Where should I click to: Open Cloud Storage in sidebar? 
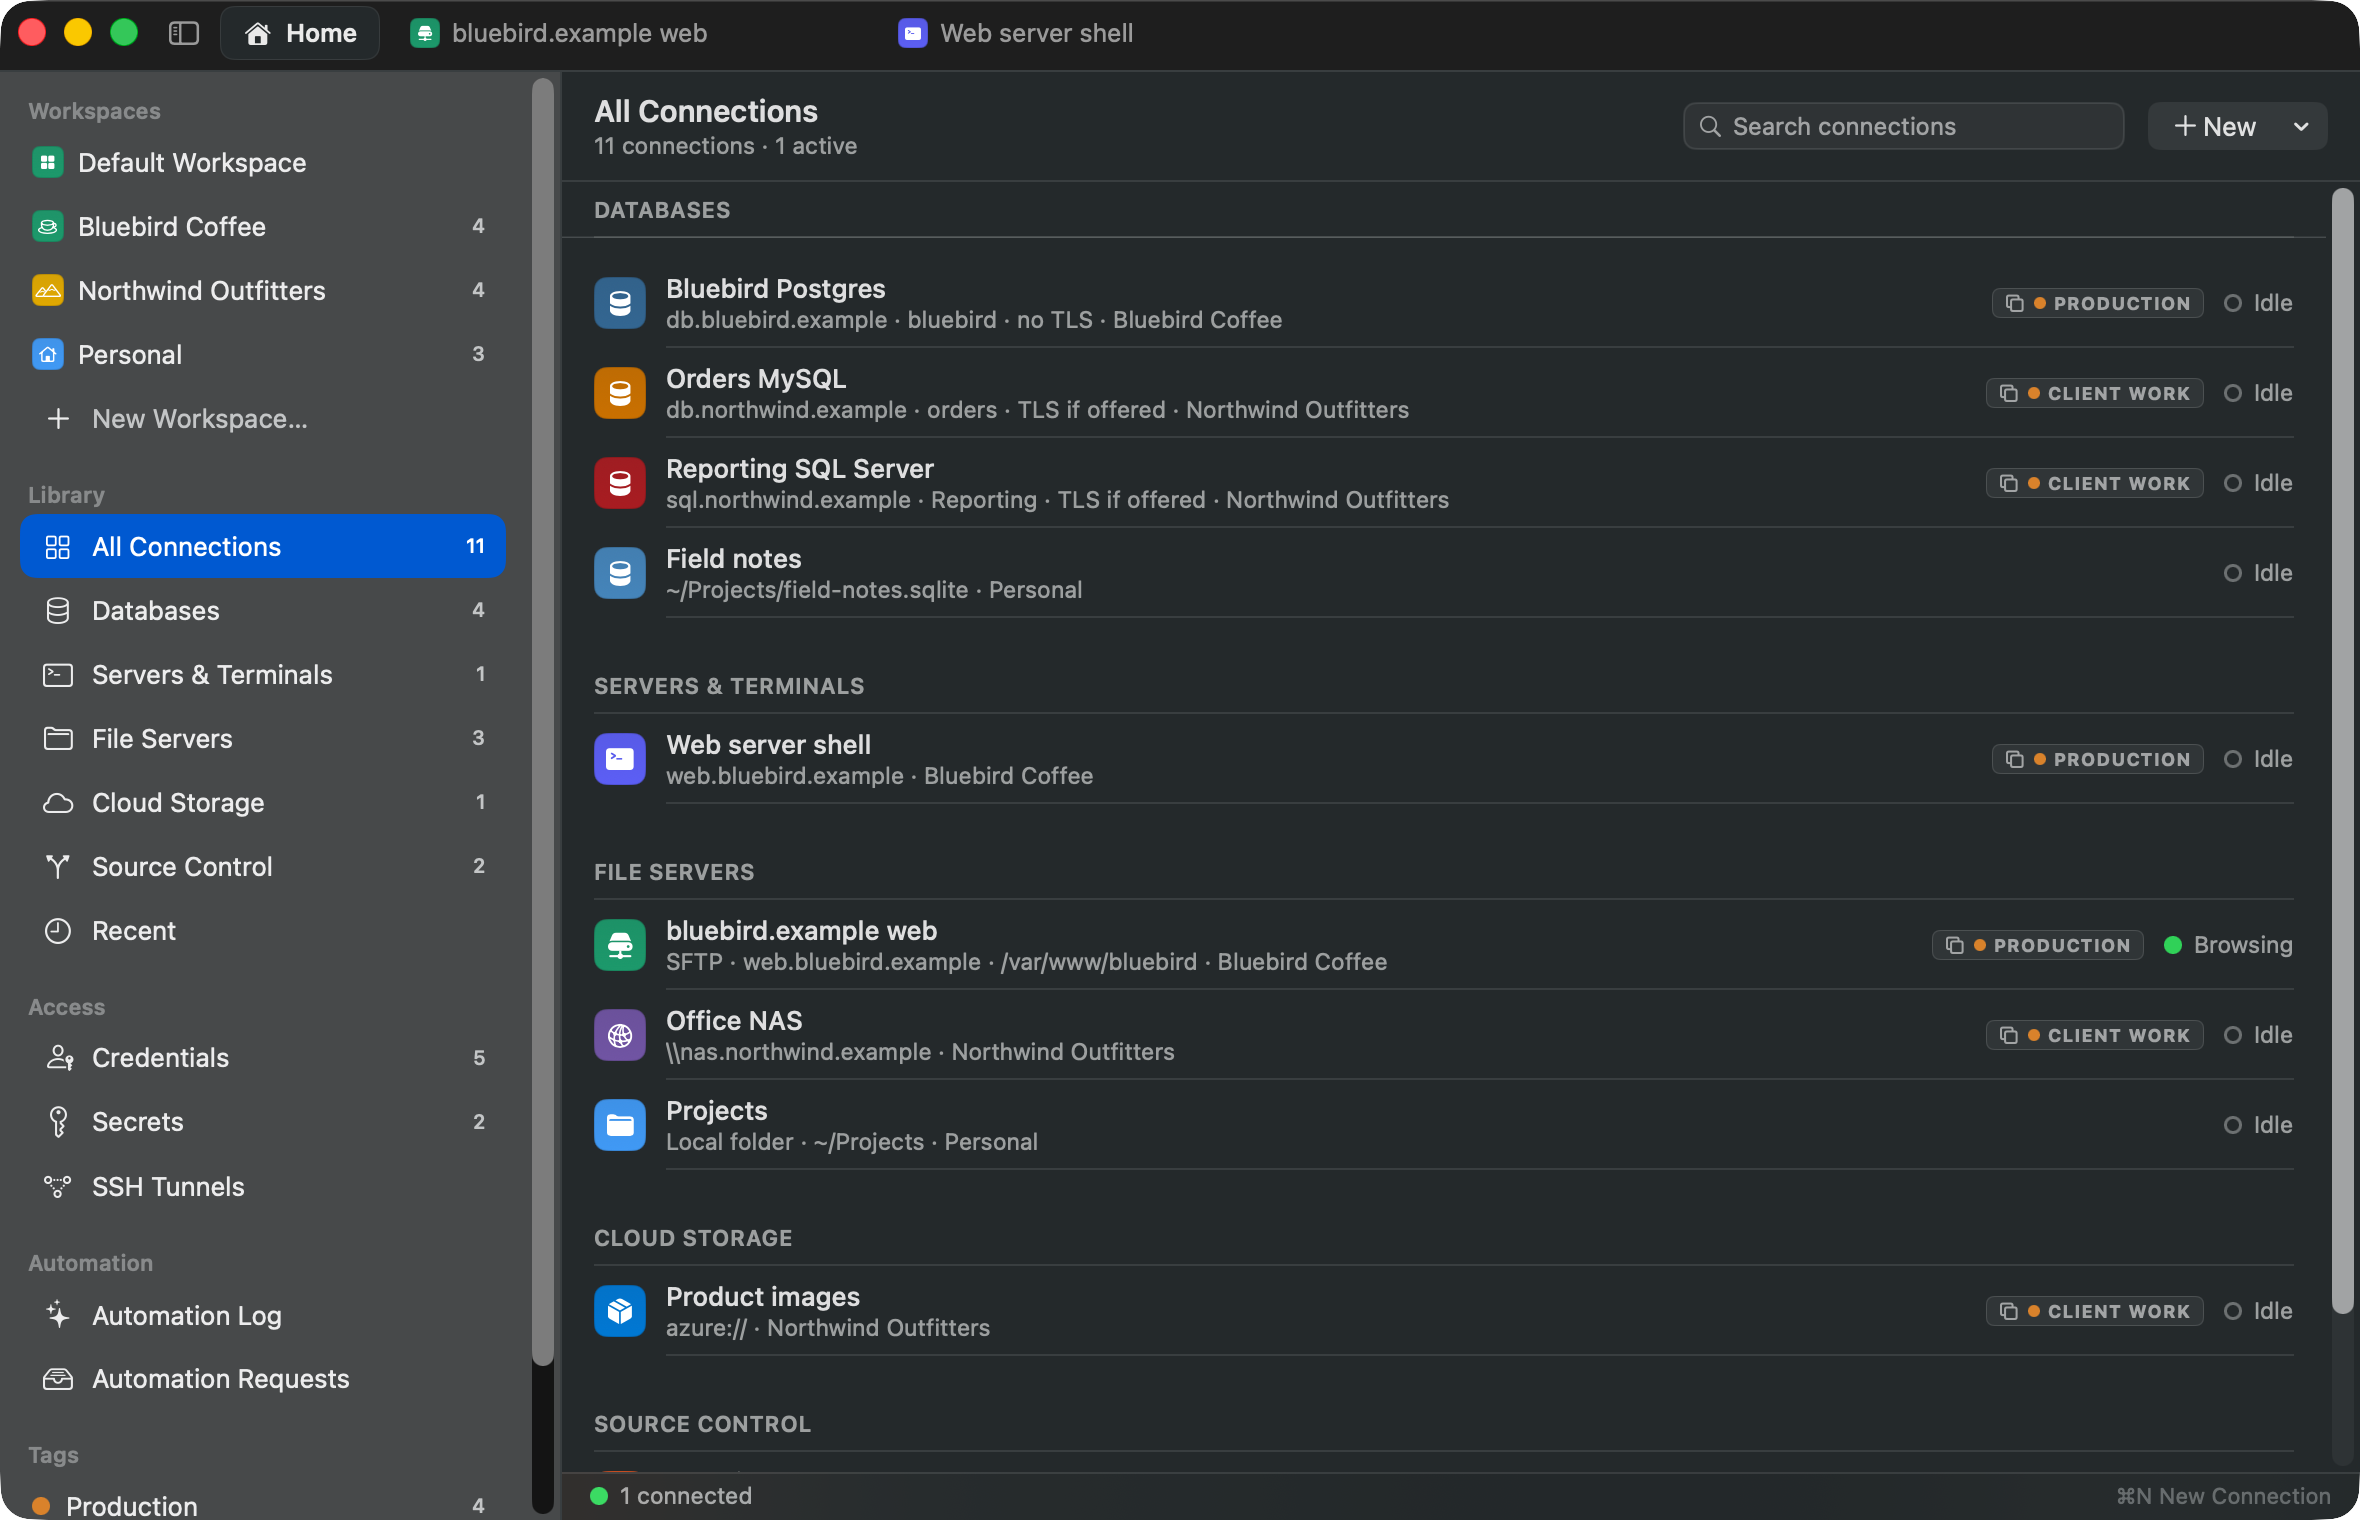point(263,802)
